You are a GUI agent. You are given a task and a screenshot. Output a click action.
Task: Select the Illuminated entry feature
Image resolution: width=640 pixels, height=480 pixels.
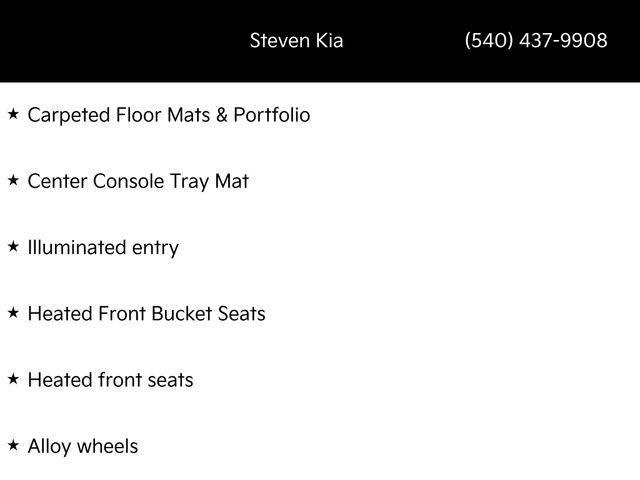pos(103,248)
